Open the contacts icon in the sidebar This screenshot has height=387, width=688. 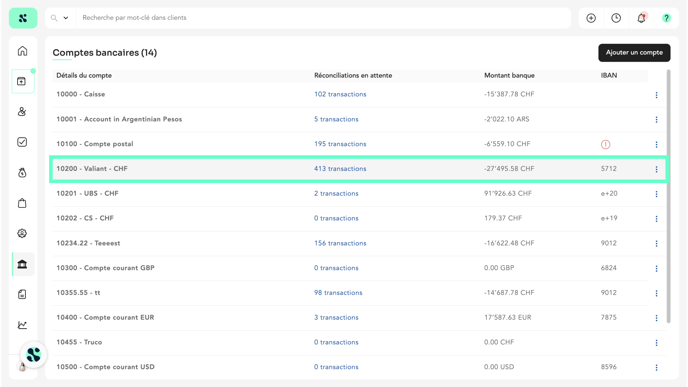point(22,111)
